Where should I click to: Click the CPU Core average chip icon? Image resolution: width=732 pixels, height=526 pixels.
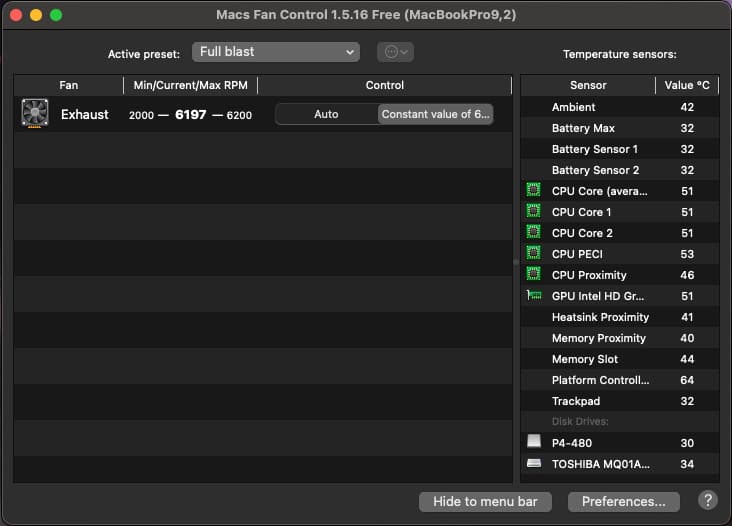point(533,190)
